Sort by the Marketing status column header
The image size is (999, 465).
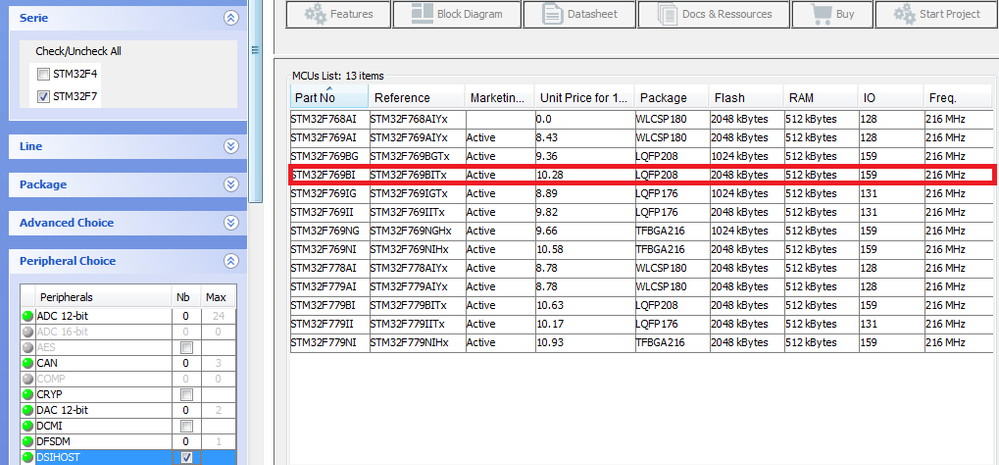pyautogui.click(x=500, y=97)
